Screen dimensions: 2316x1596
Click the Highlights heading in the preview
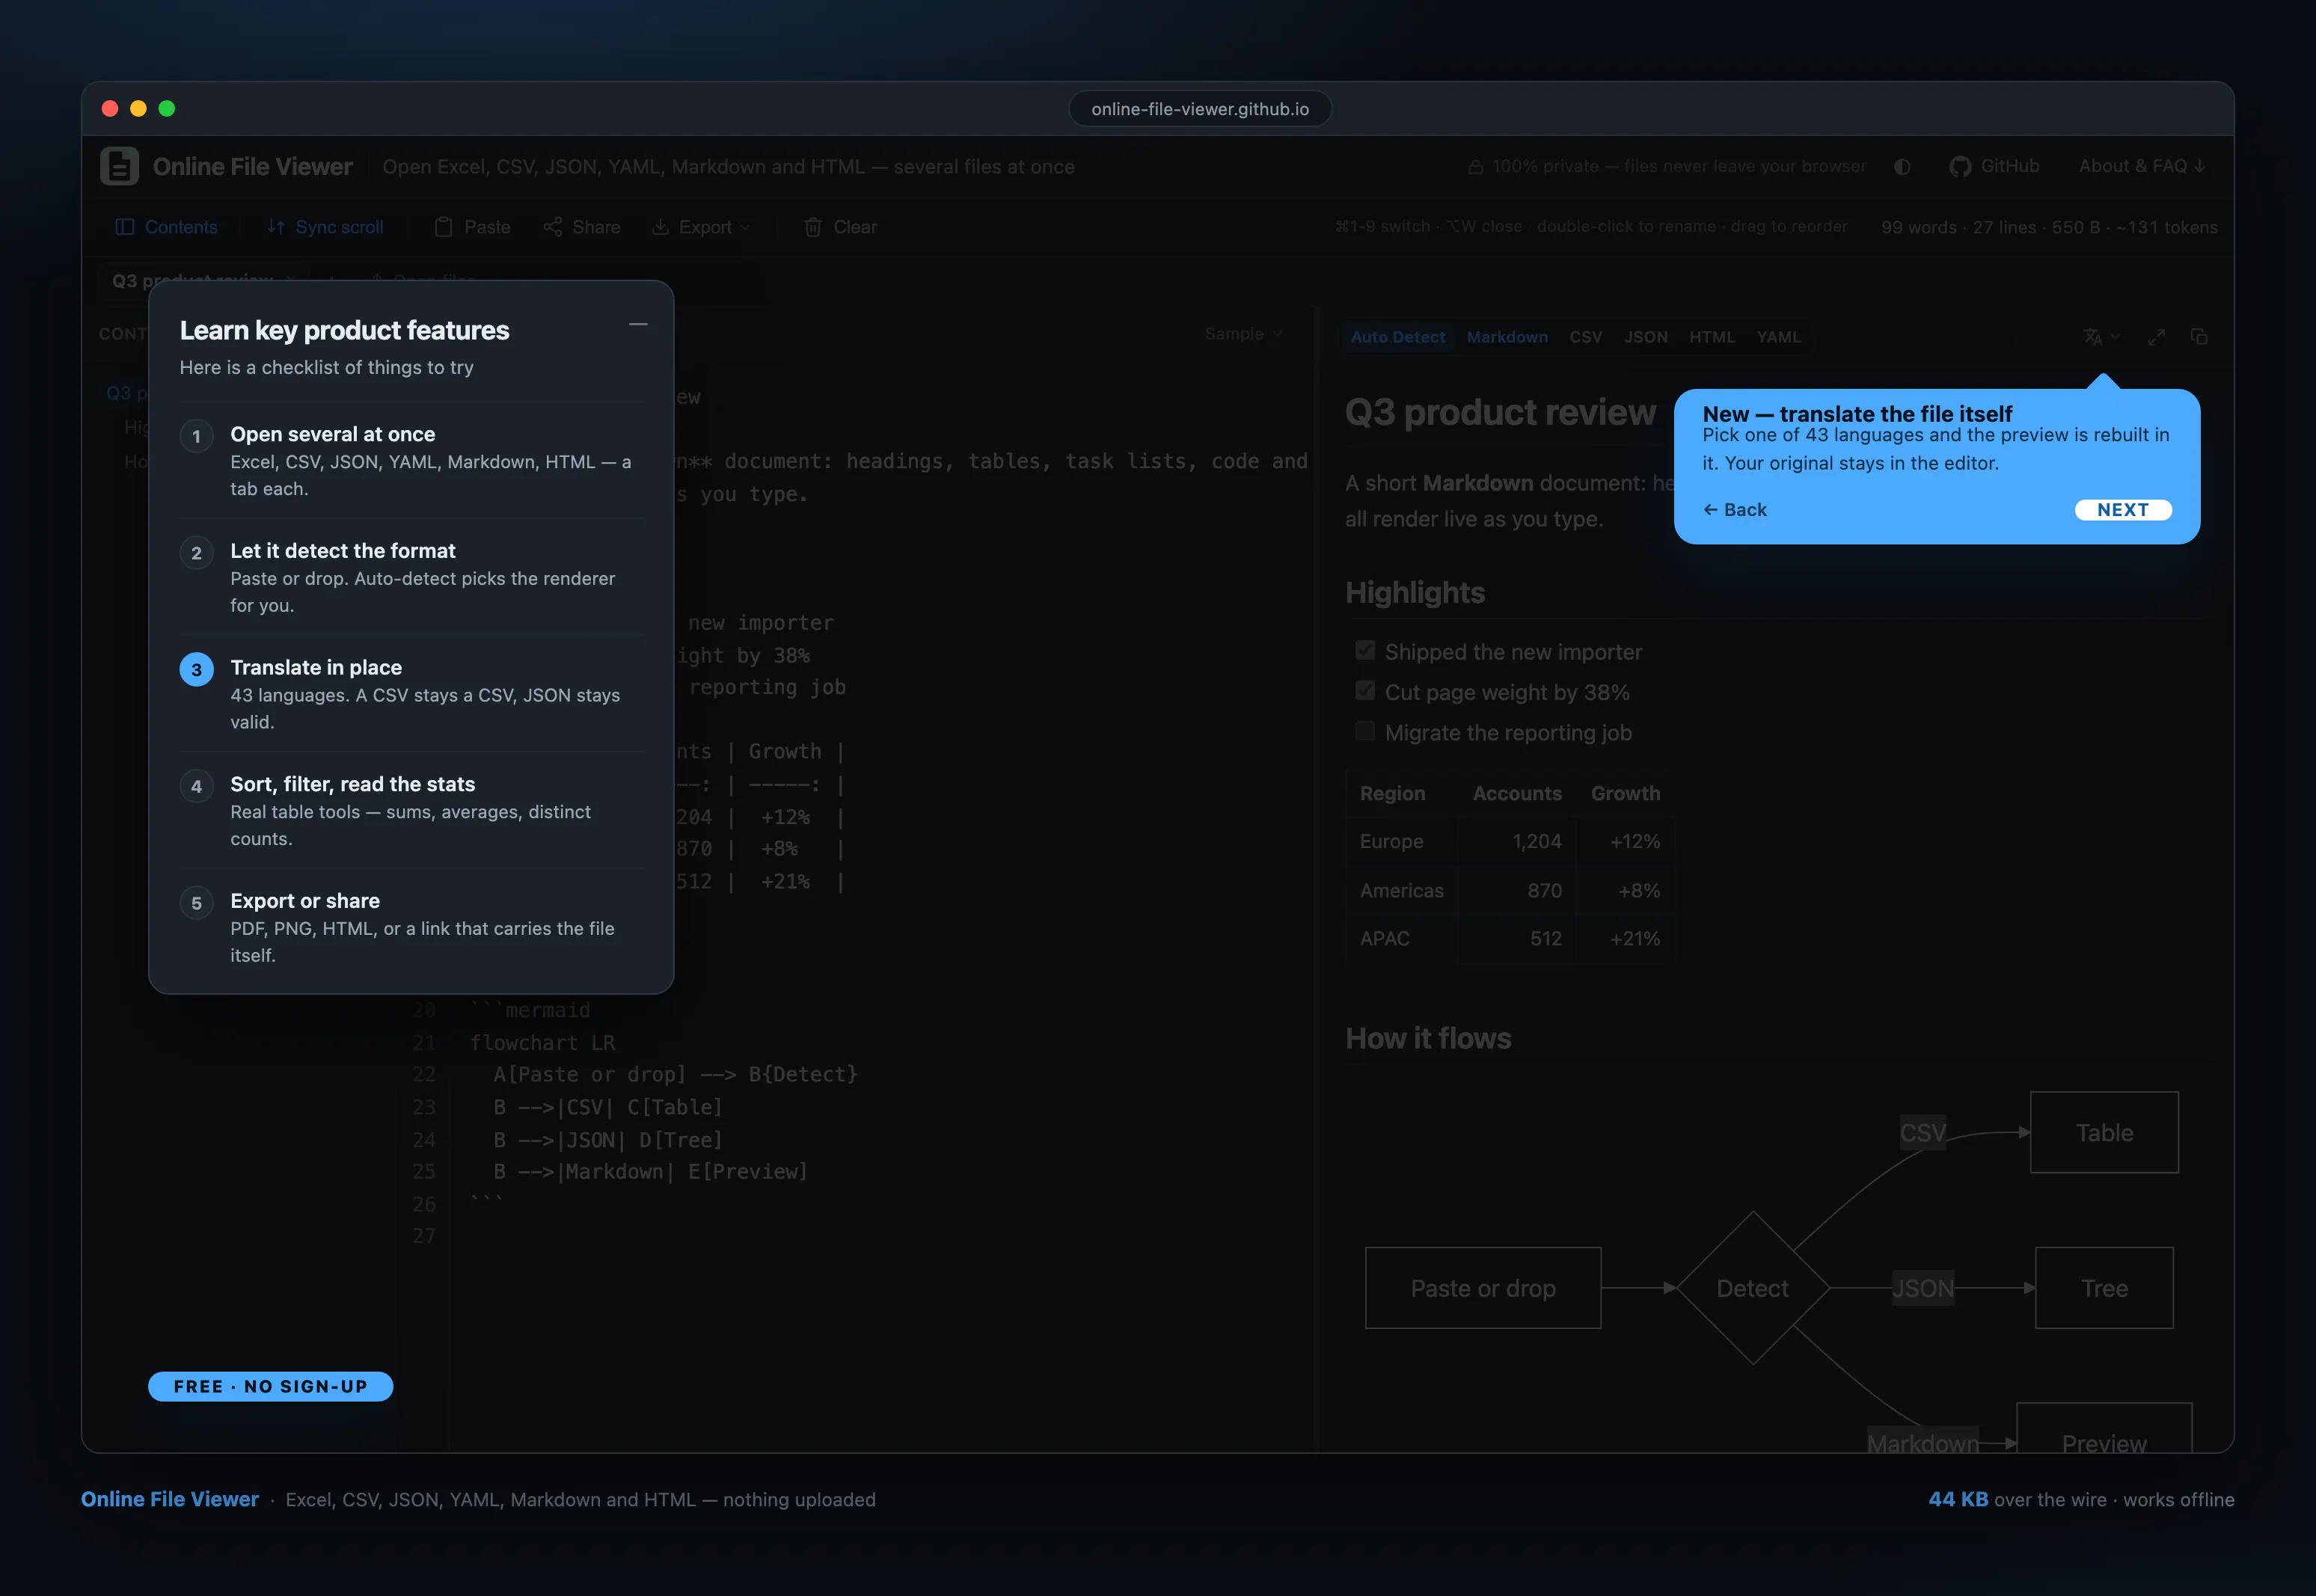click(x=1415, y=592)
